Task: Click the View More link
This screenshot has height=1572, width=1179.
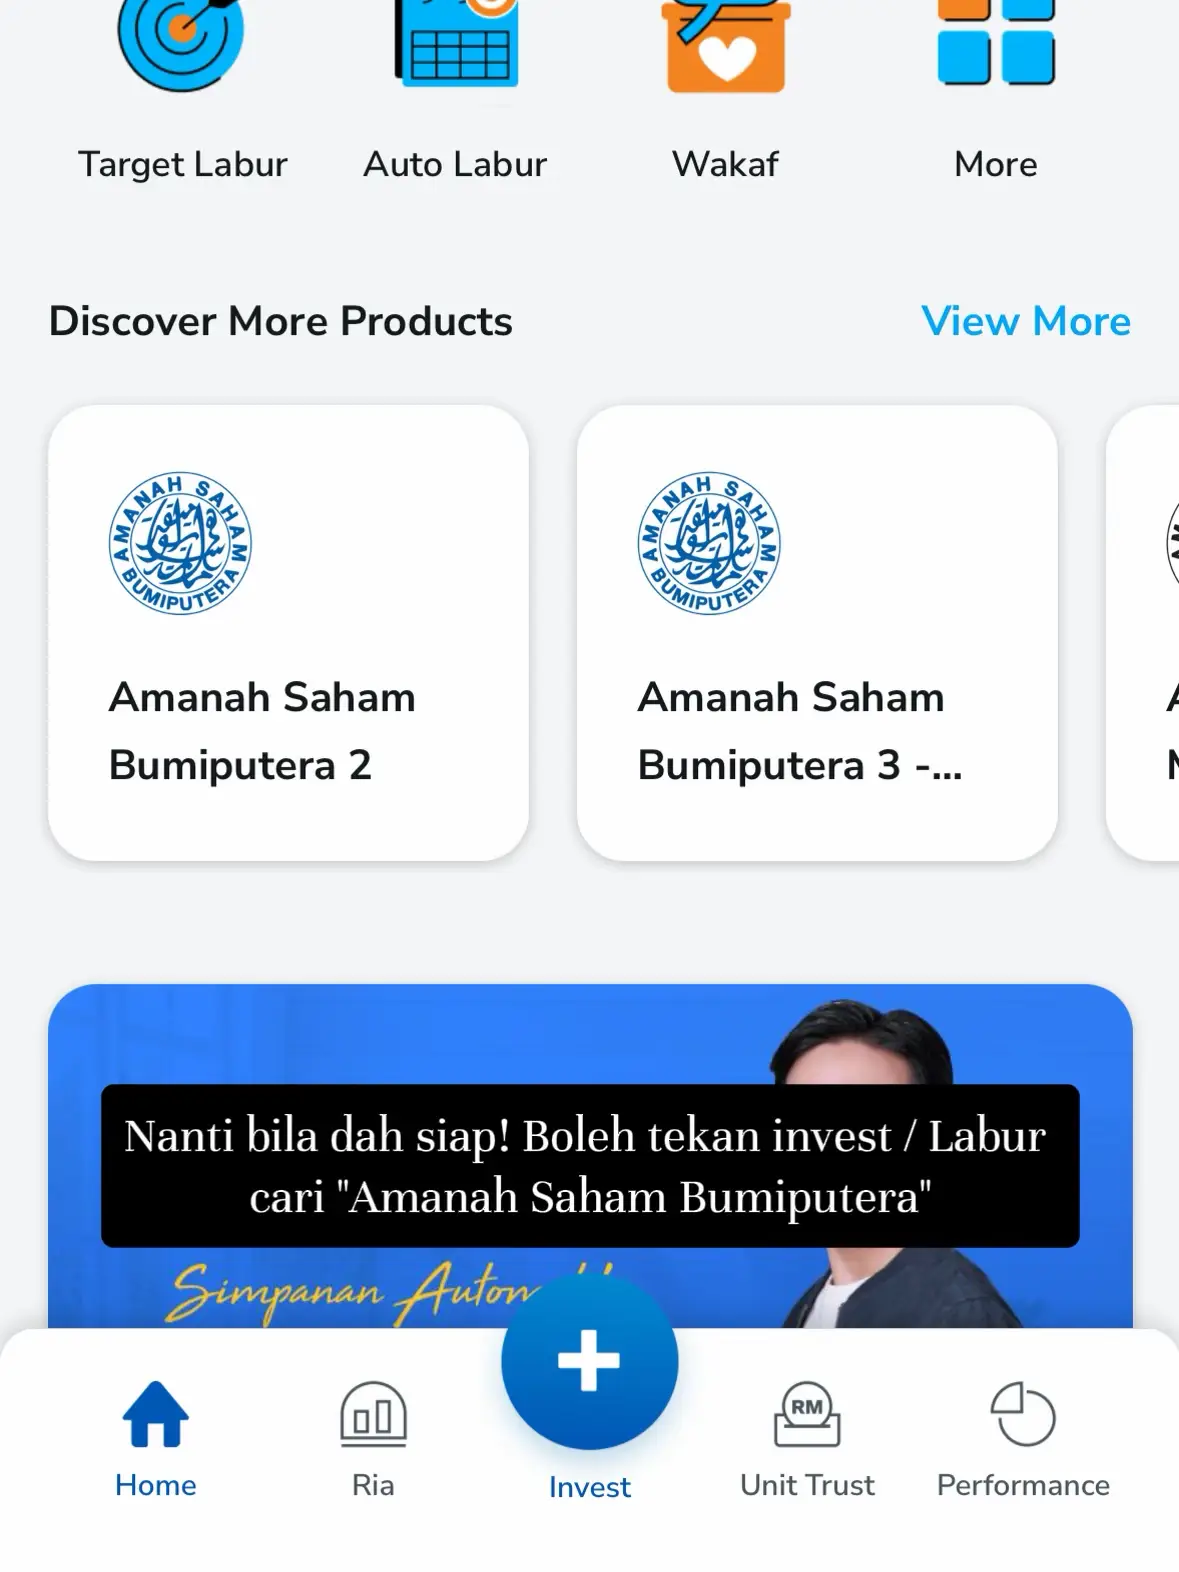Action: click(x=1026, y=322)
